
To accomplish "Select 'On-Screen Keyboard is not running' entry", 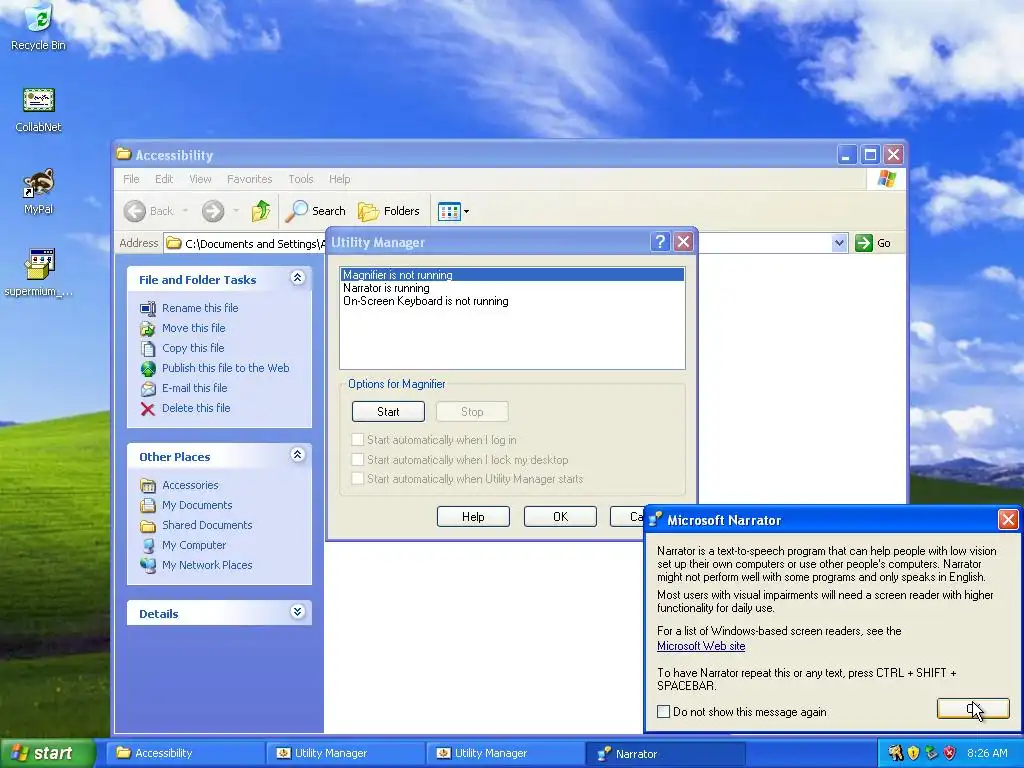I will tap(512, 301).
